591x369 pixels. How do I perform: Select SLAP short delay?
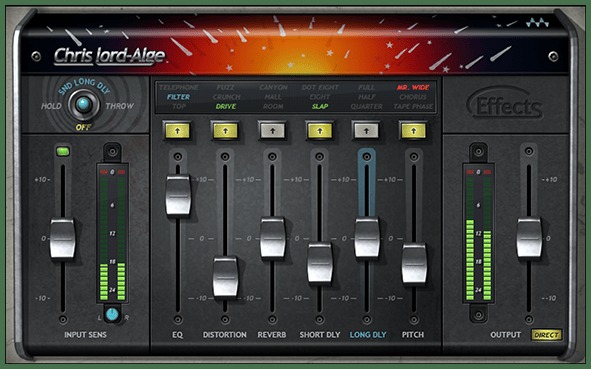point(320,106)
